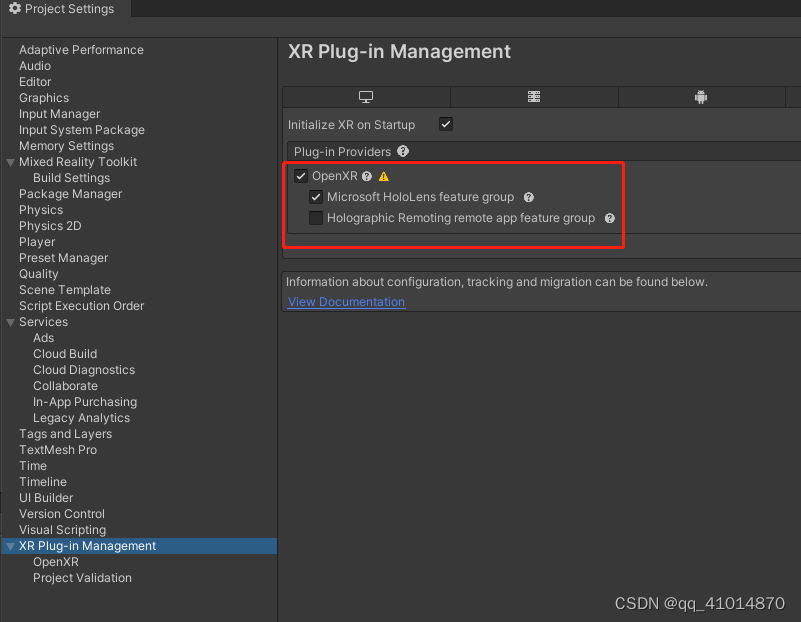Viewport: 801px width, 622px height.
Task: Click the warning triangle beside OpenXR
Action: (383, 175)
